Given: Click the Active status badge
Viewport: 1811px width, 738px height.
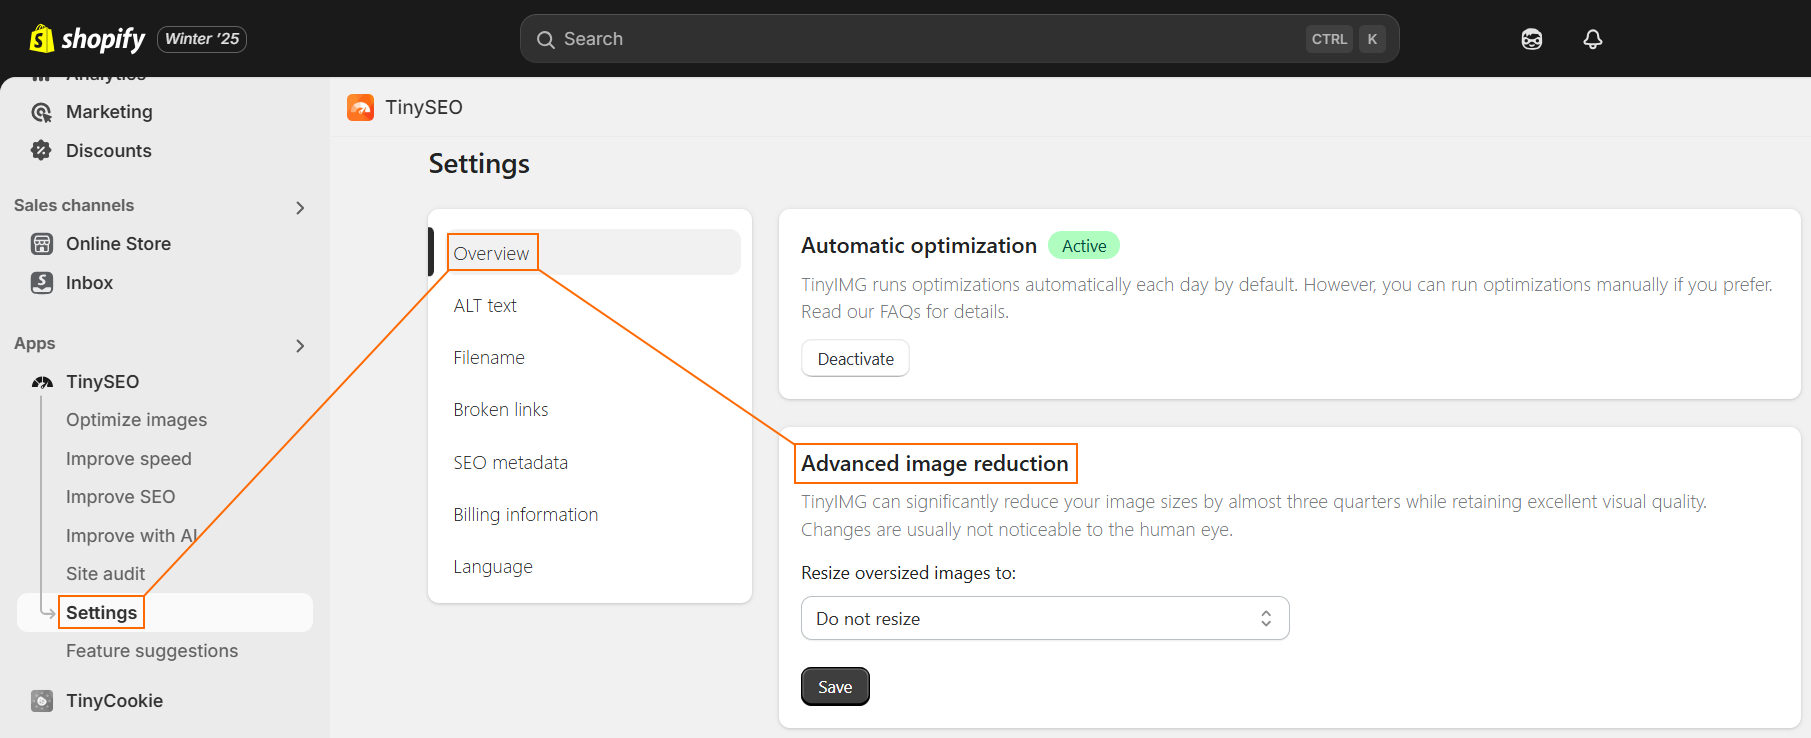Looking at the screenshot, I should click(1084, 246).
